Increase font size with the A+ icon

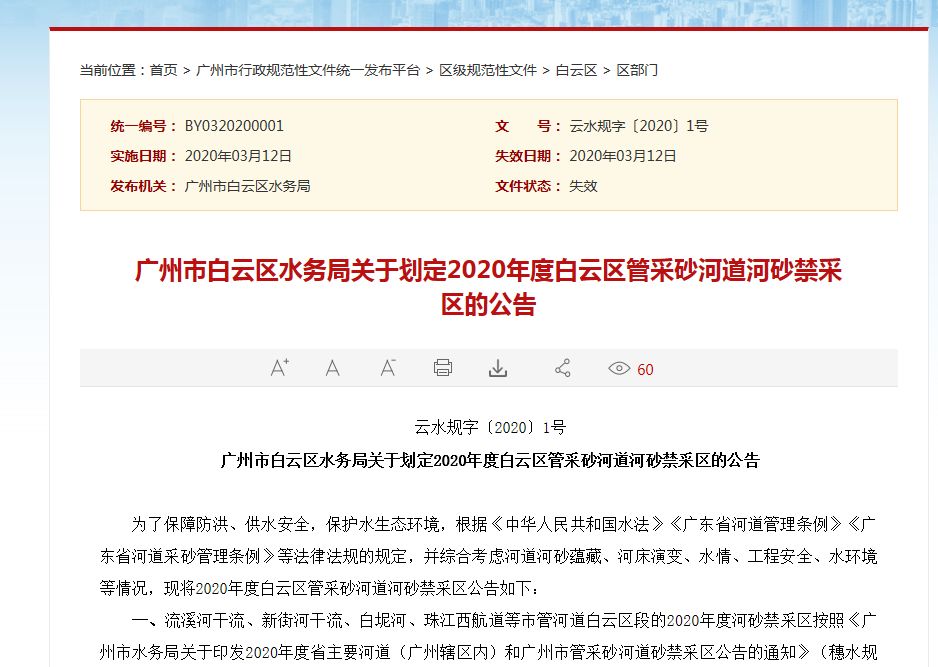click(278, 368)
